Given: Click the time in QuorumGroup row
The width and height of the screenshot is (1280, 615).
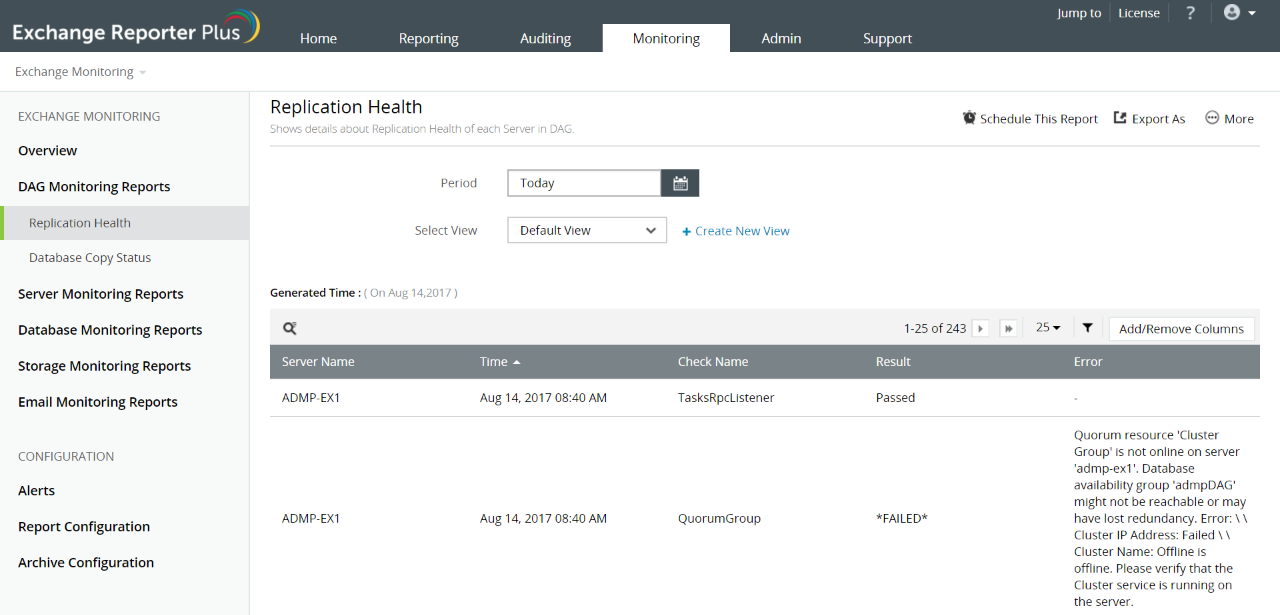Looking at the screenshot, I should pyautogui.click(x=543, y=519).
